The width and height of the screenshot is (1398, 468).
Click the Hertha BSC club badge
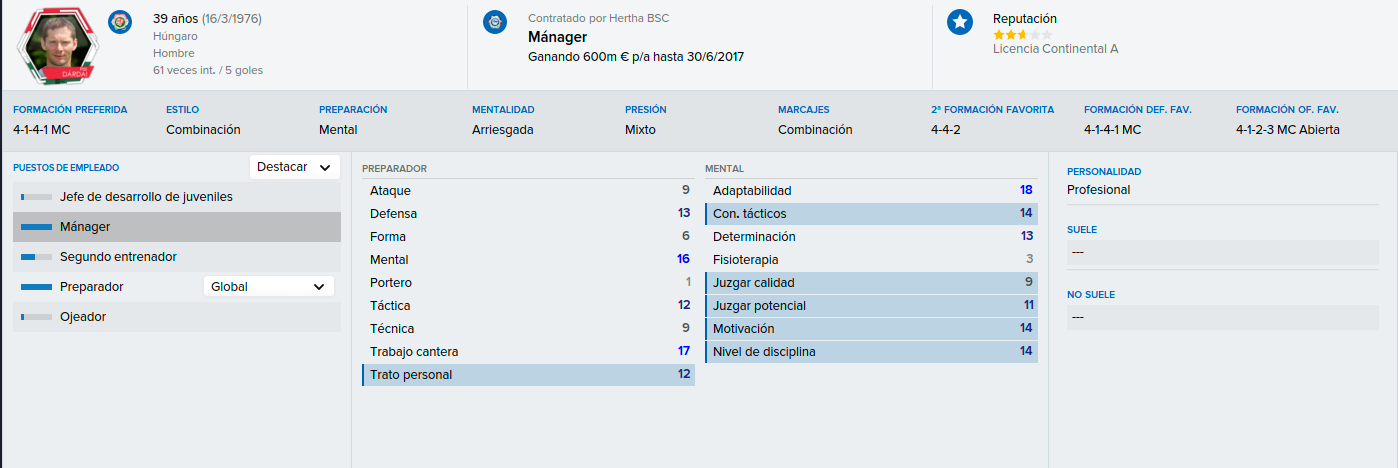pyautogui.click(x=495, y=22)
